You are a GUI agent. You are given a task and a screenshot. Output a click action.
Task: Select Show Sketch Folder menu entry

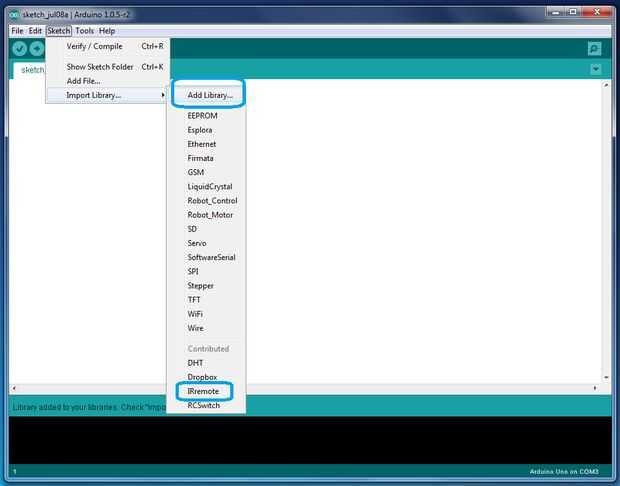tap(108, 67)
